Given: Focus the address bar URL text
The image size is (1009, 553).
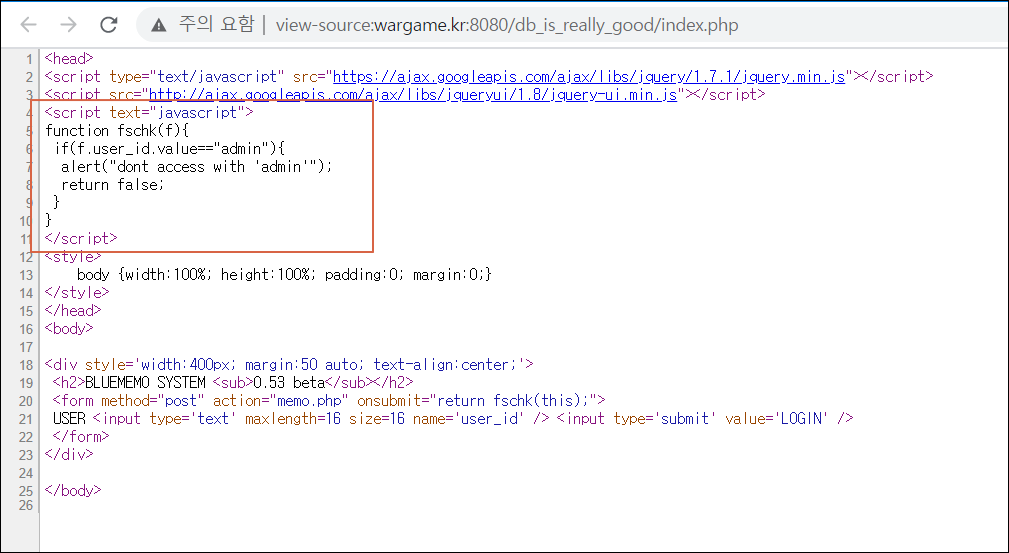Looking at the screenshot, I should tap(507, 26).
